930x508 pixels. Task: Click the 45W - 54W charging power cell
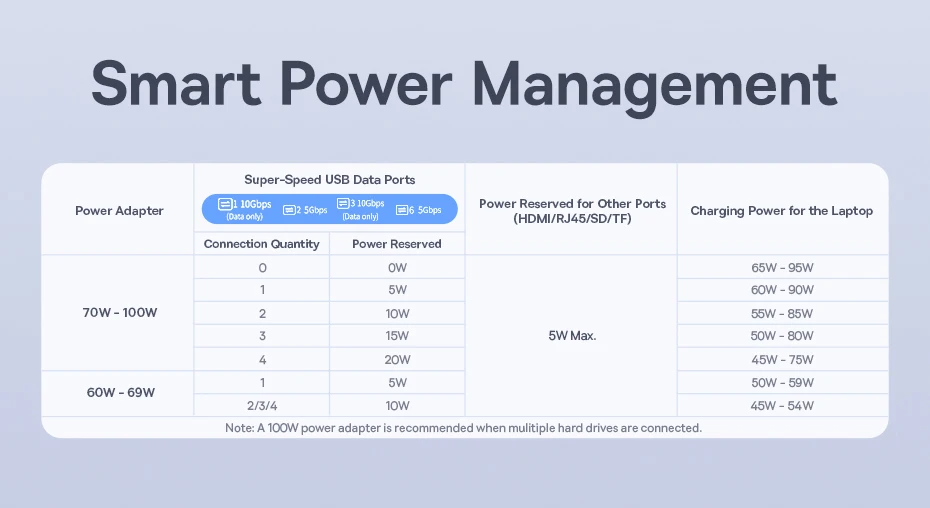pyautogui.click(x=782, y=406)
